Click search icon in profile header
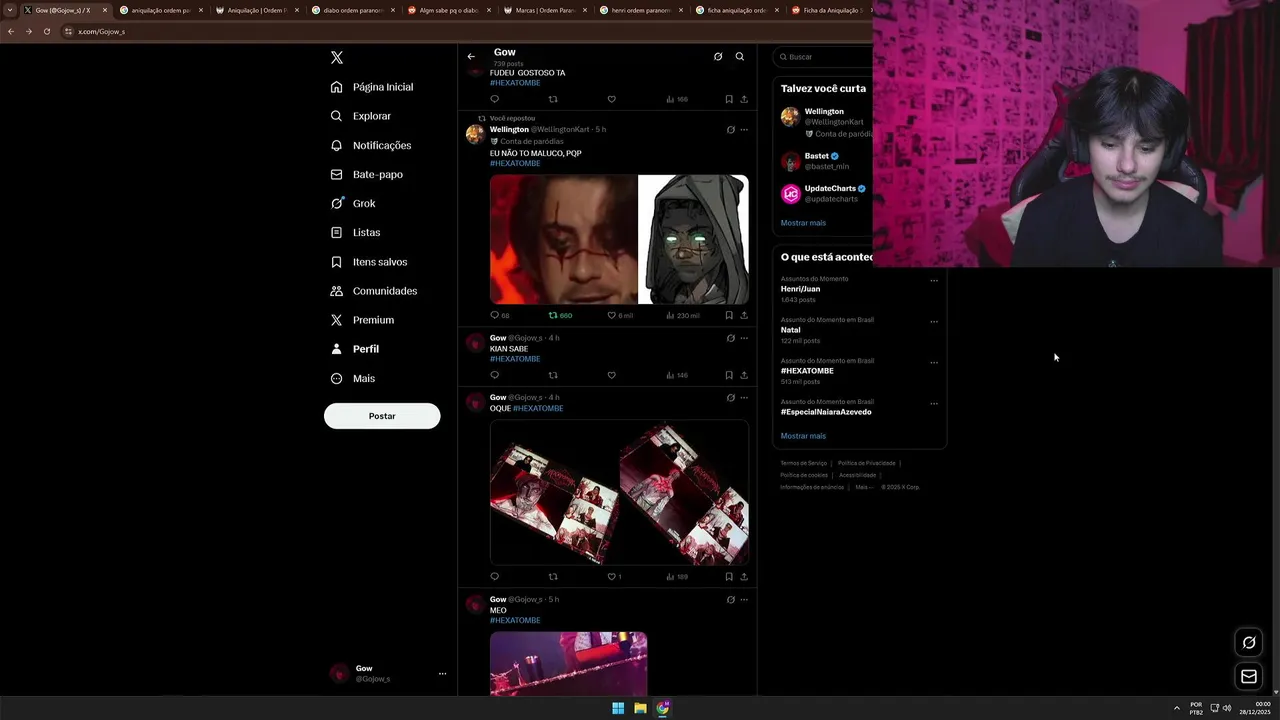The height and width of the screenshot is (720, 1280). pyautogui.click(x=740, y=56)
